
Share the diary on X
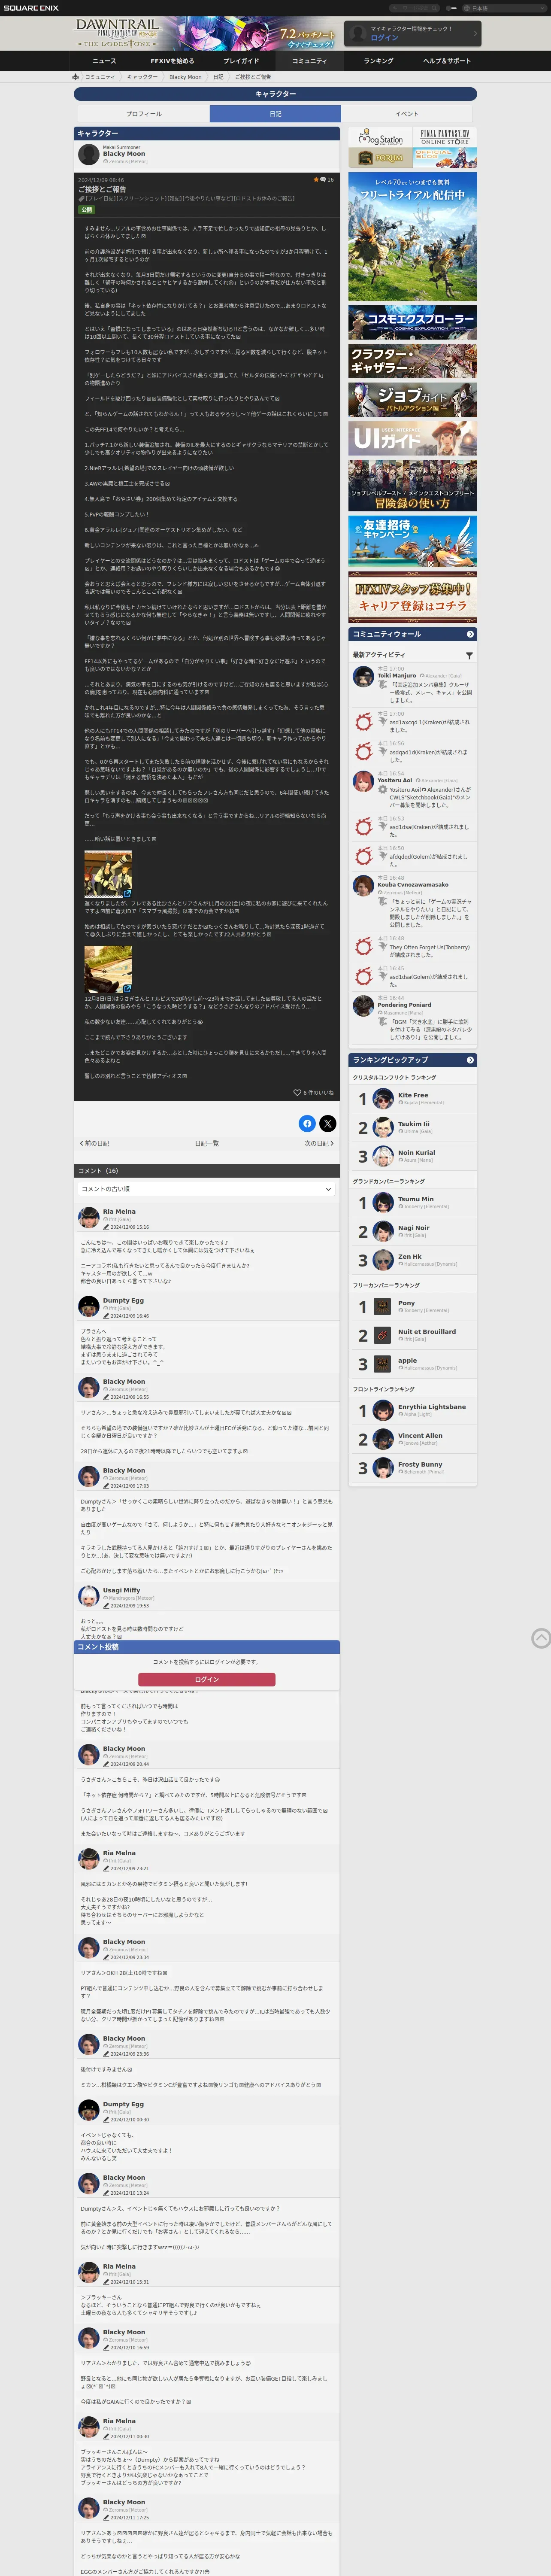(327, 1124)
